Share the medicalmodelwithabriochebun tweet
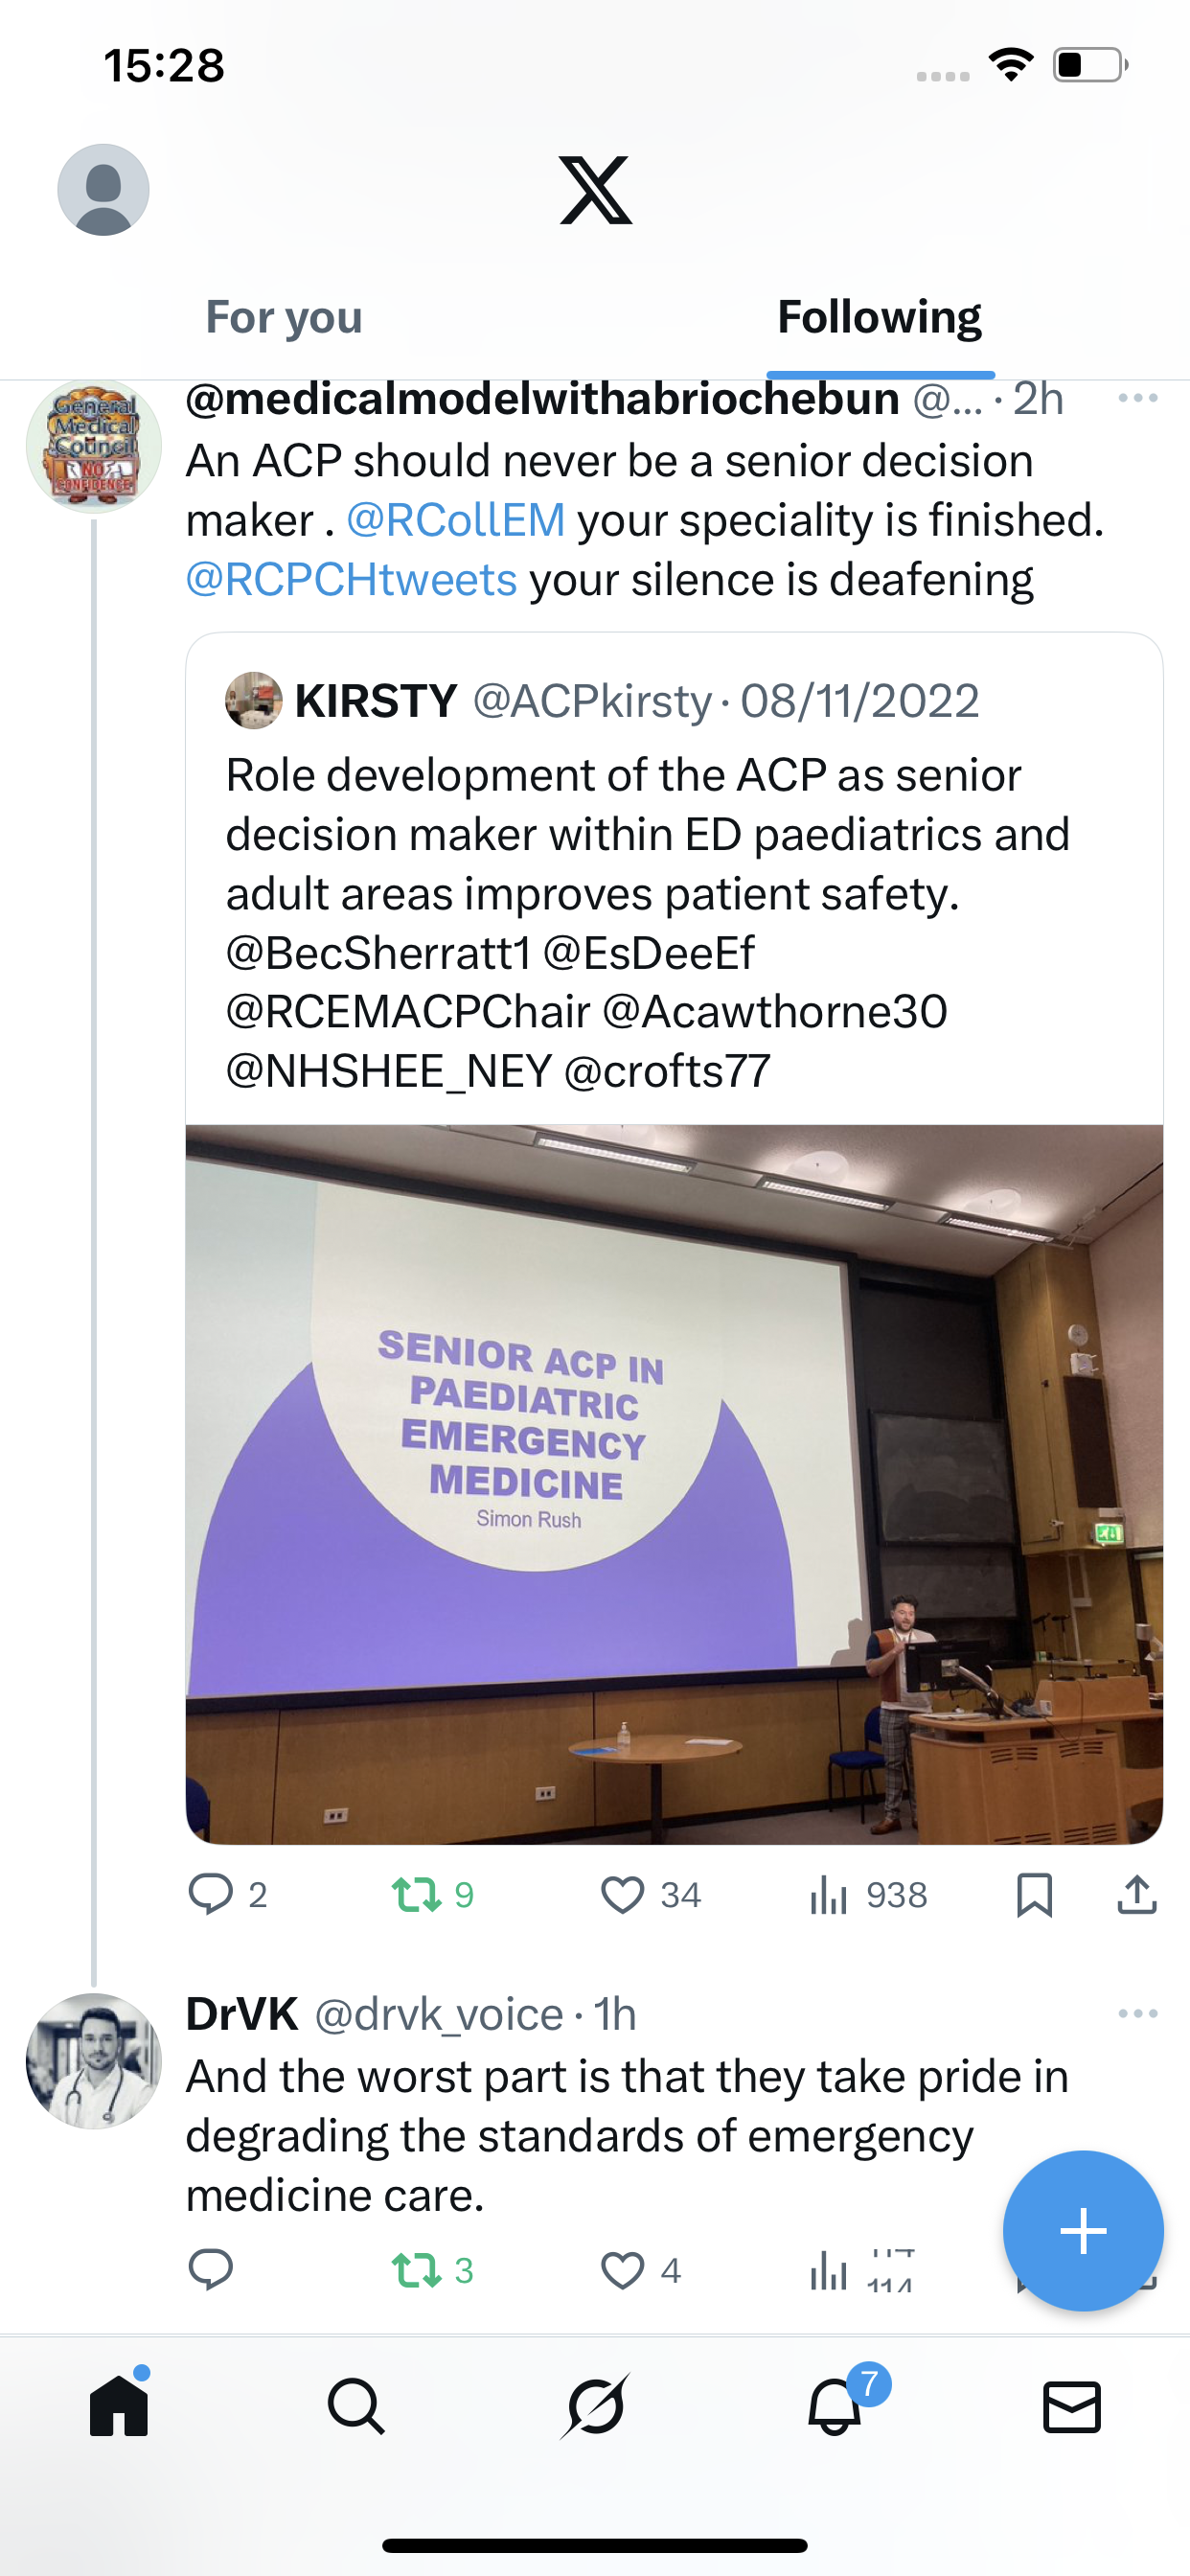The image size is (1190, 2576). [x=1137, y=1894]
